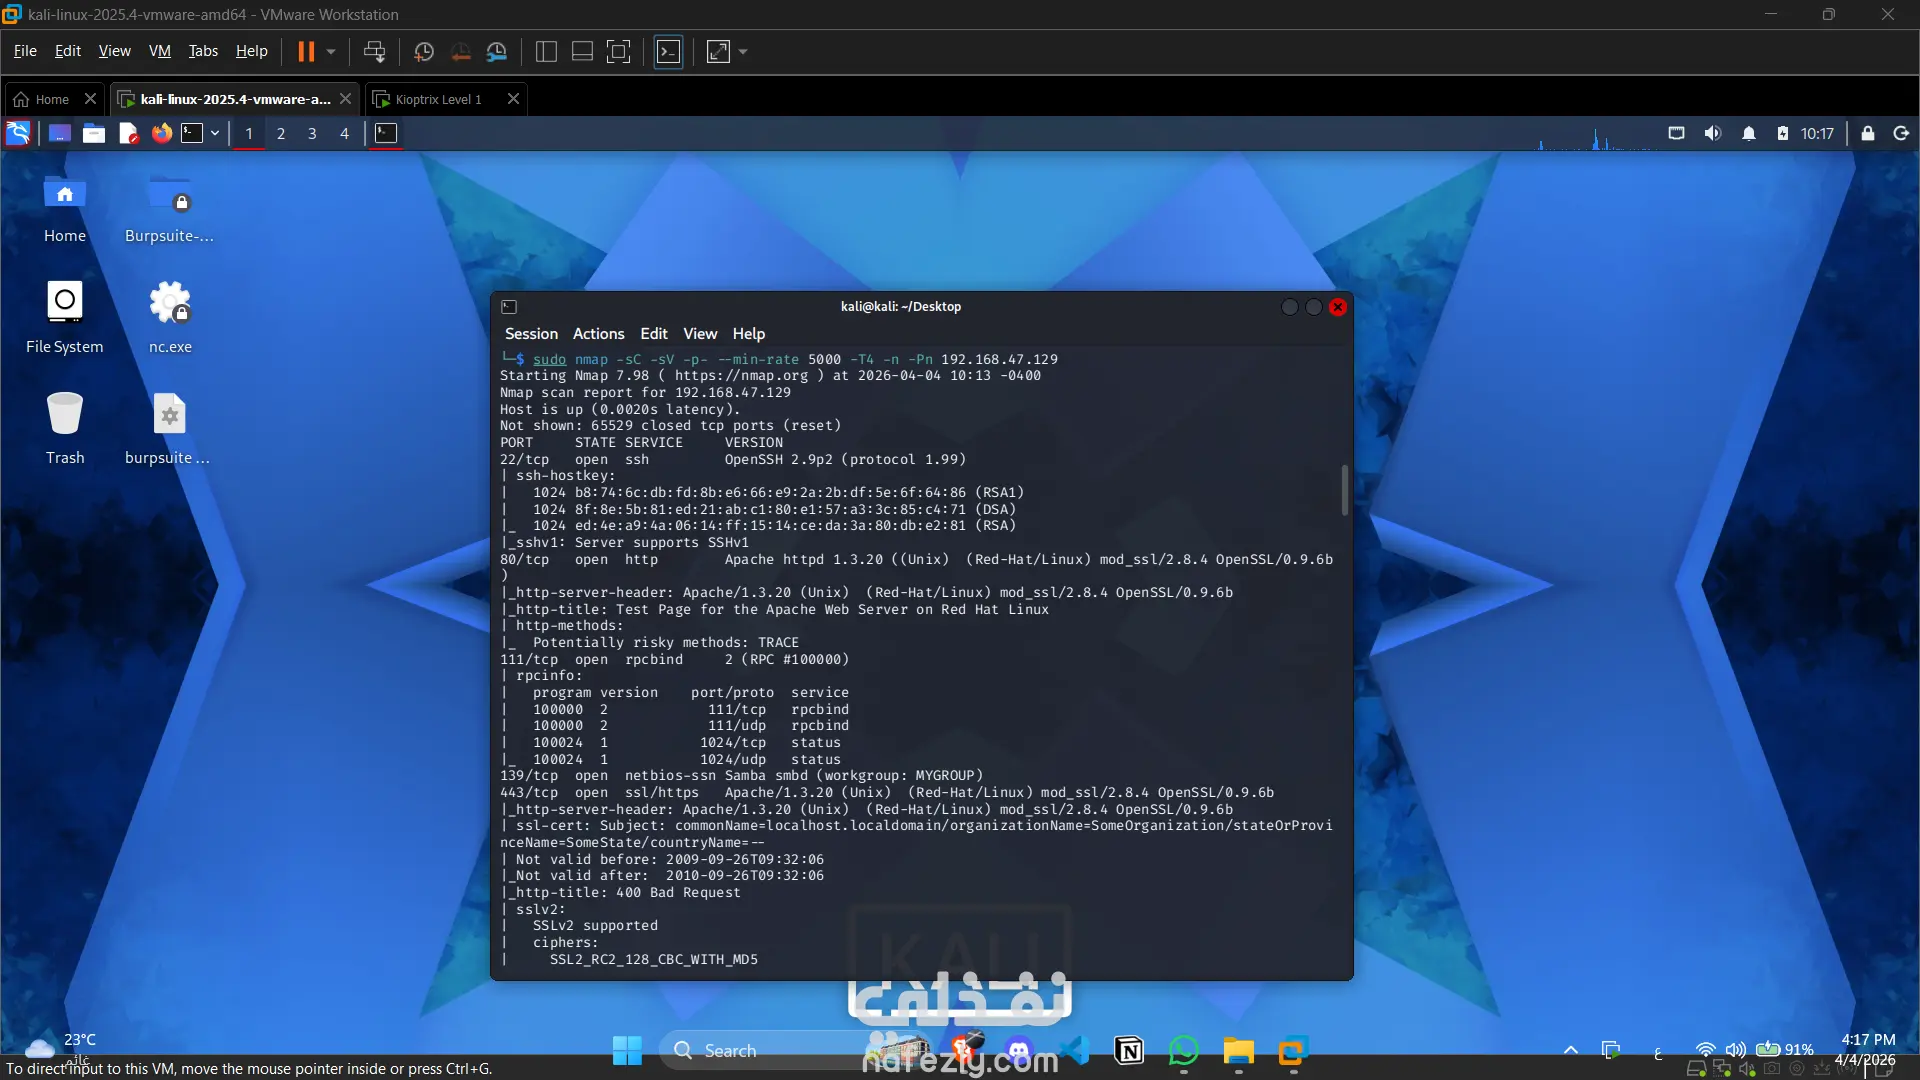Switch to Kali workspace 4
Image resolution: width=1920 pixels, height=1080 pixels.
(x=345, y=133)
